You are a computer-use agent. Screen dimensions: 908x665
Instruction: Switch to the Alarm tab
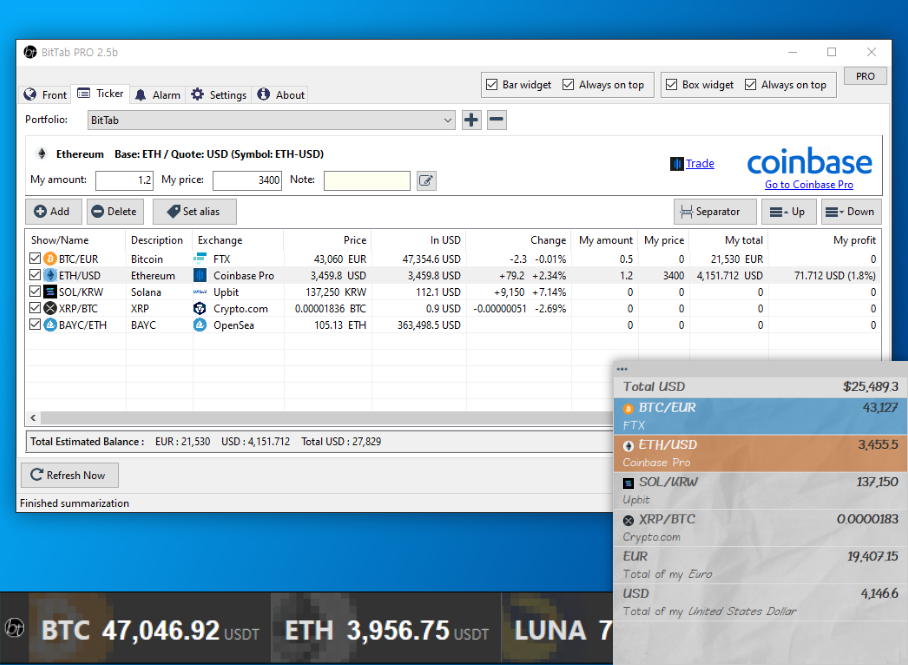pyautogui.click(x=157, y=94)
